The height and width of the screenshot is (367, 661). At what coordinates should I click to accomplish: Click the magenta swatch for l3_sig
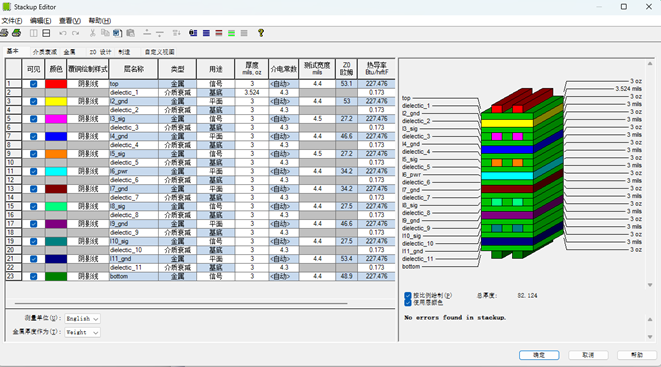click(x=56, y=119)
